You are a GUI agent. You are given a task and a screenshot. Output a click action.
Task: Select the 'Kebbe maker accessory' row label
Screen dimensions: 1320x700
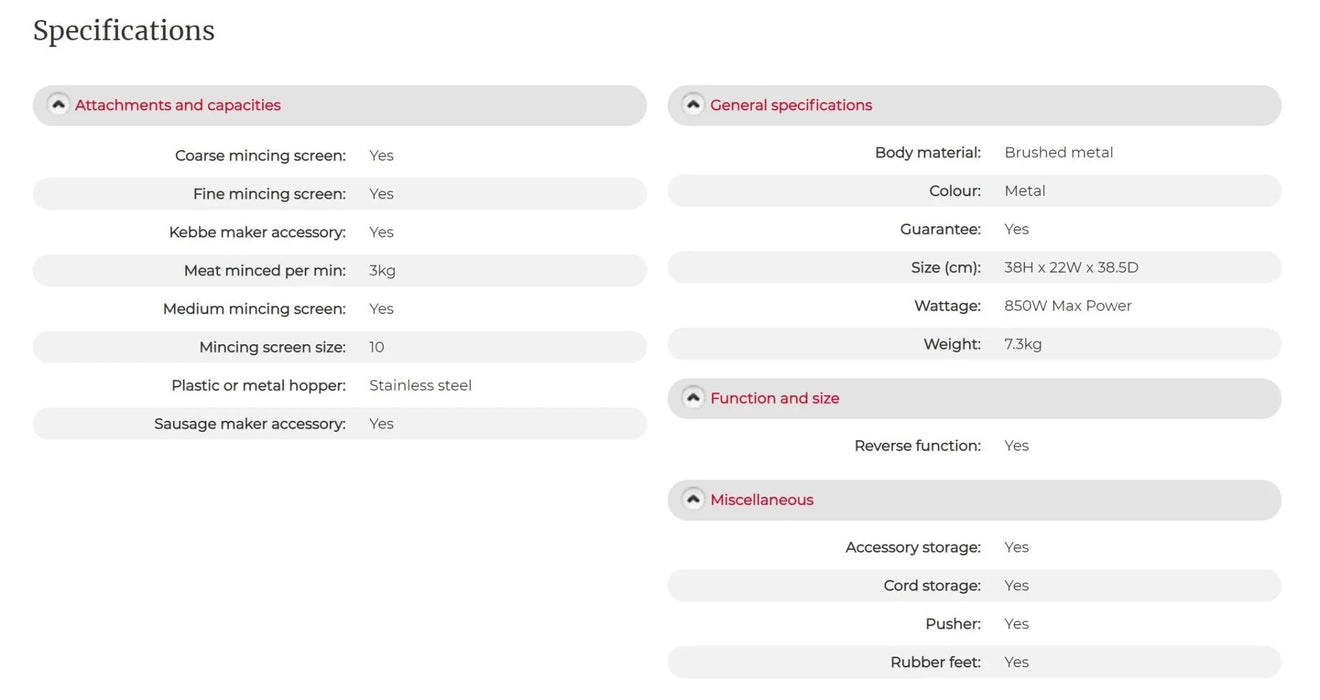tap(257, 232)
